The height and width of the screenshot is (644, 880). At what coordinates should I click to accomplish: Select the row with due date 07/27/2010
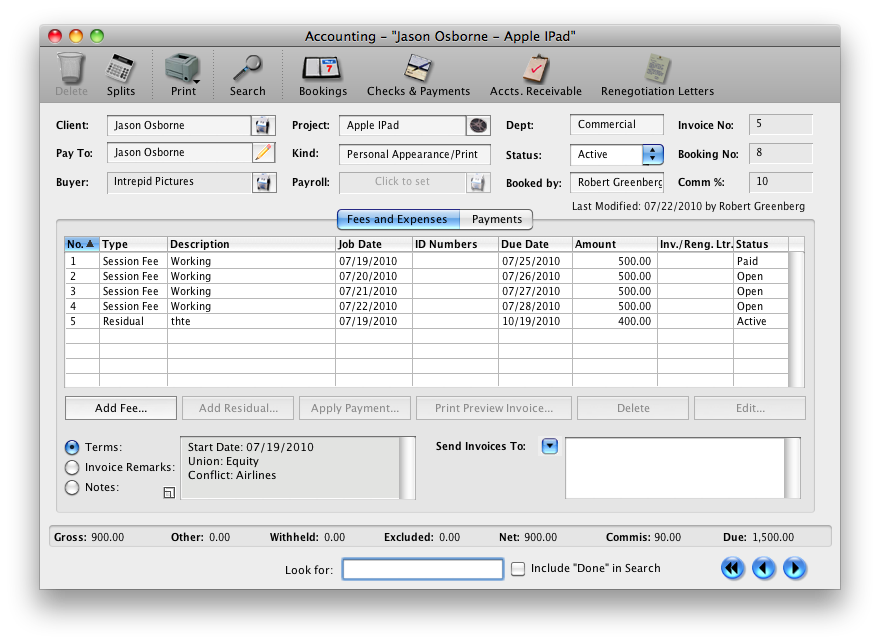[427, 291]
